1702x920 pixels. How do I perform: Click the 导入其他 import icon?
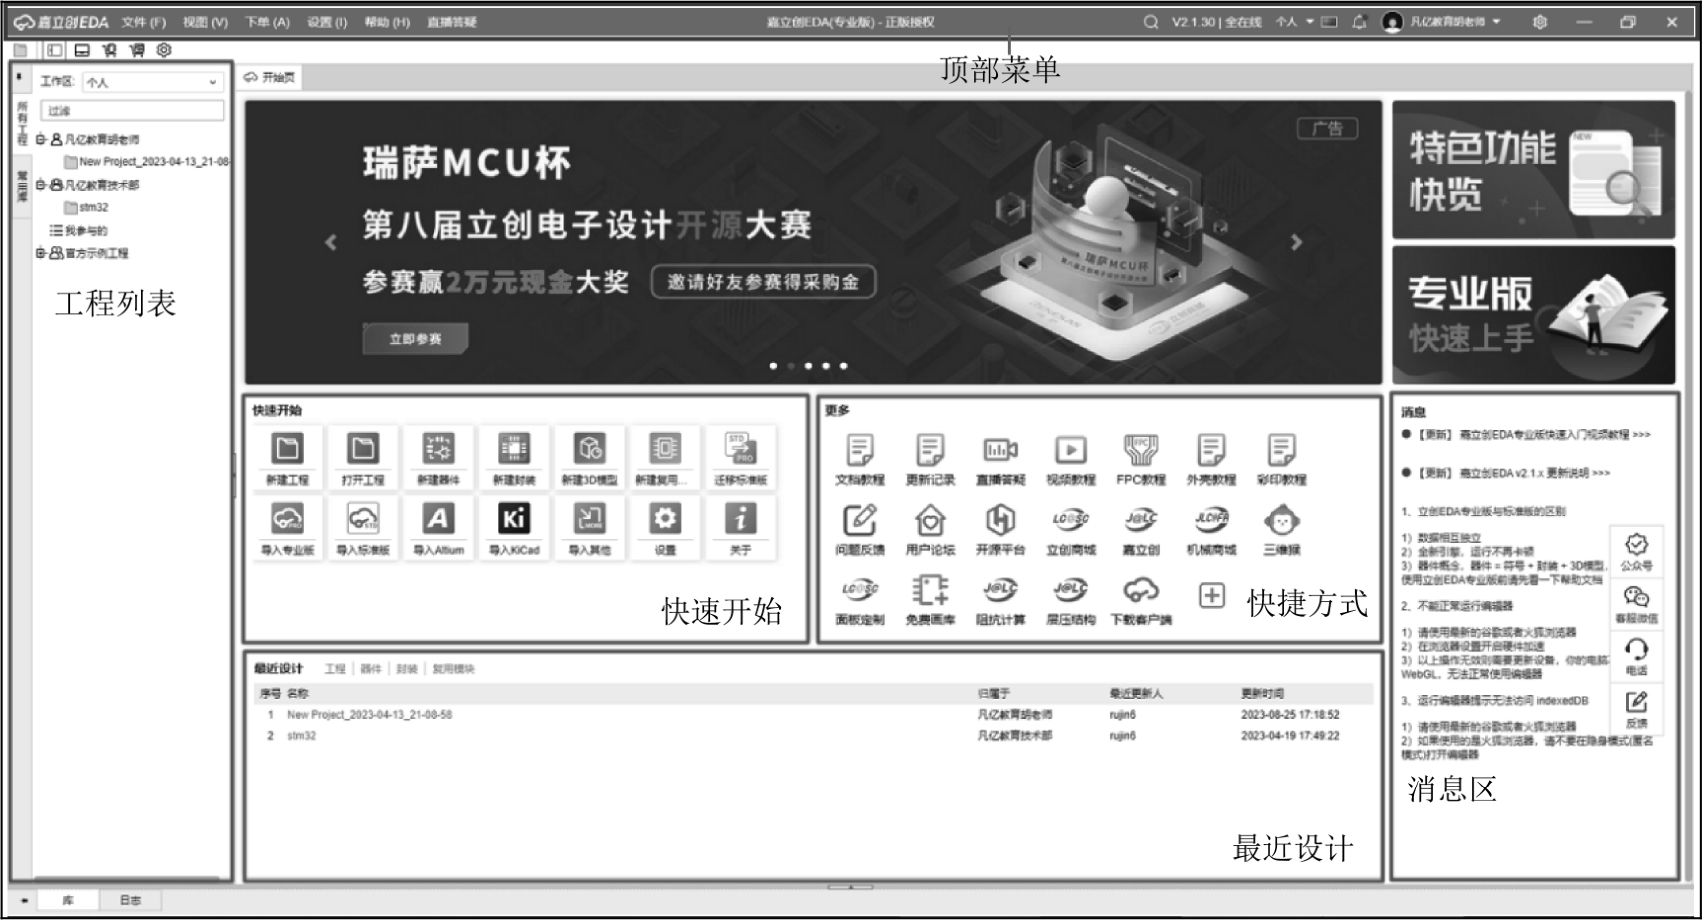coord(589,518)
